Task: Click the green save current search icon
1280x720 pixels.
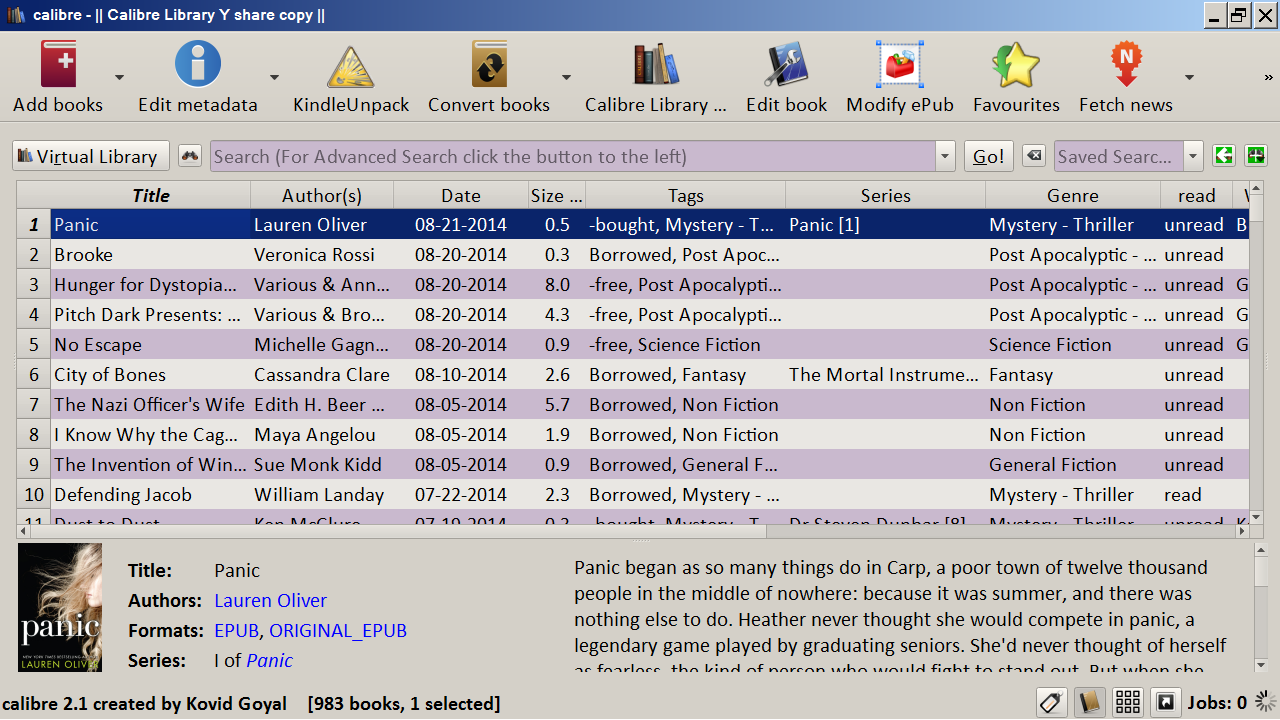Action: pos(1256,156)
